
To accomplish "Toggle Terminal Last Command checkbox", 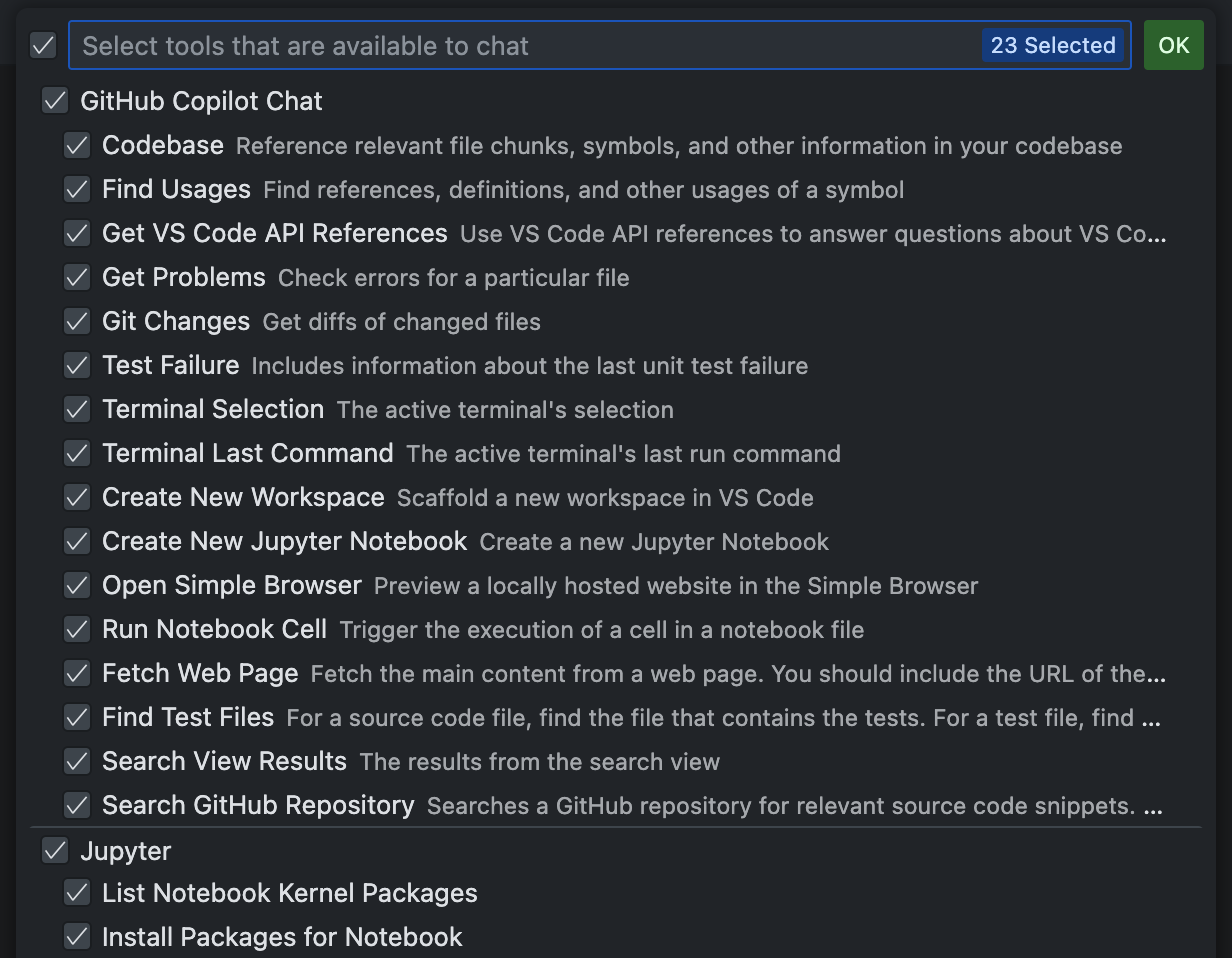I will 77,453.
